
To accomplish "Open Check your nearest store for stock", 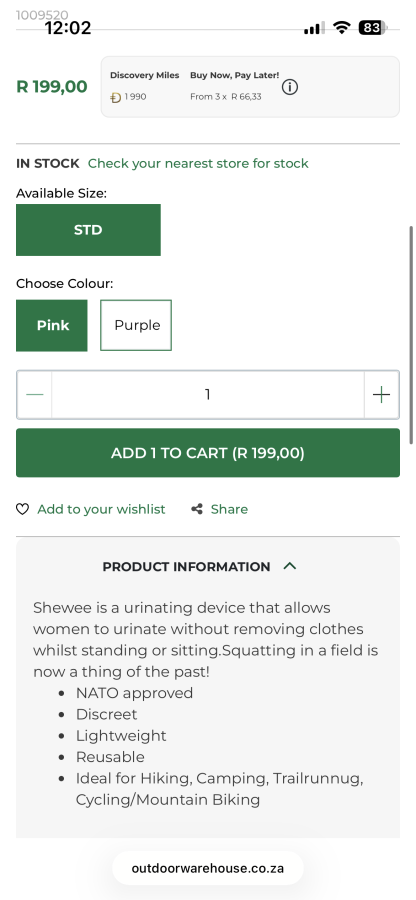I will click(x=198, y=164).
